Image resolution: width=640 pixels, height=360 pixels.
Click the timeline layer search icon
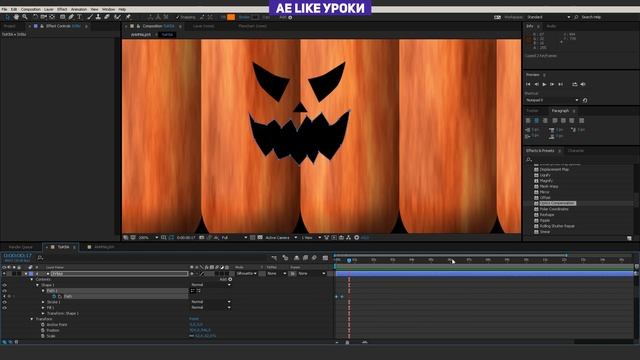click(40, 258)
